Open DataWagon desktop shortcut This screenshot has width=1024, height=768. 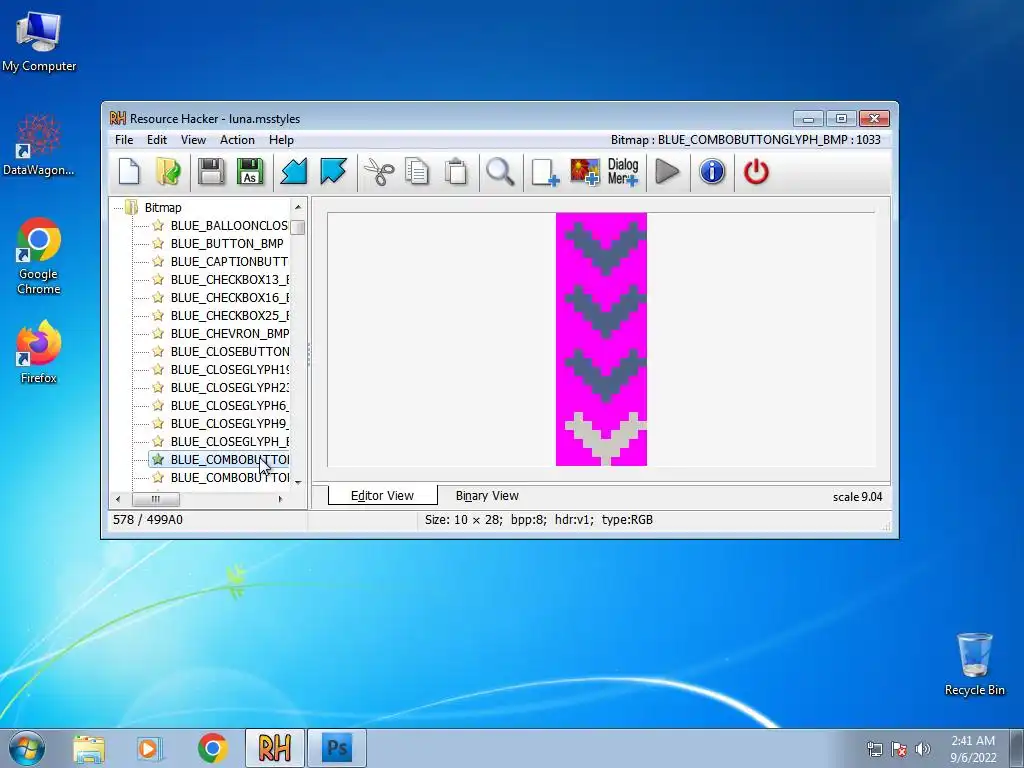pyautogui.click(x=39, y=145)
